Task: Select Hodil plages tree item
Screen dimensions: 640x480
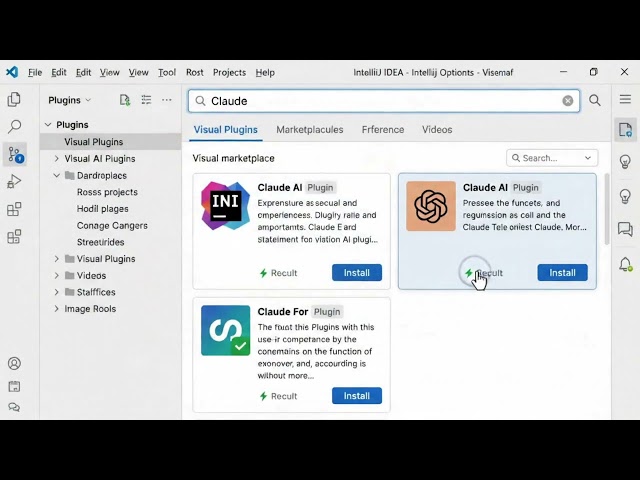Action: (x=102, y=209)
